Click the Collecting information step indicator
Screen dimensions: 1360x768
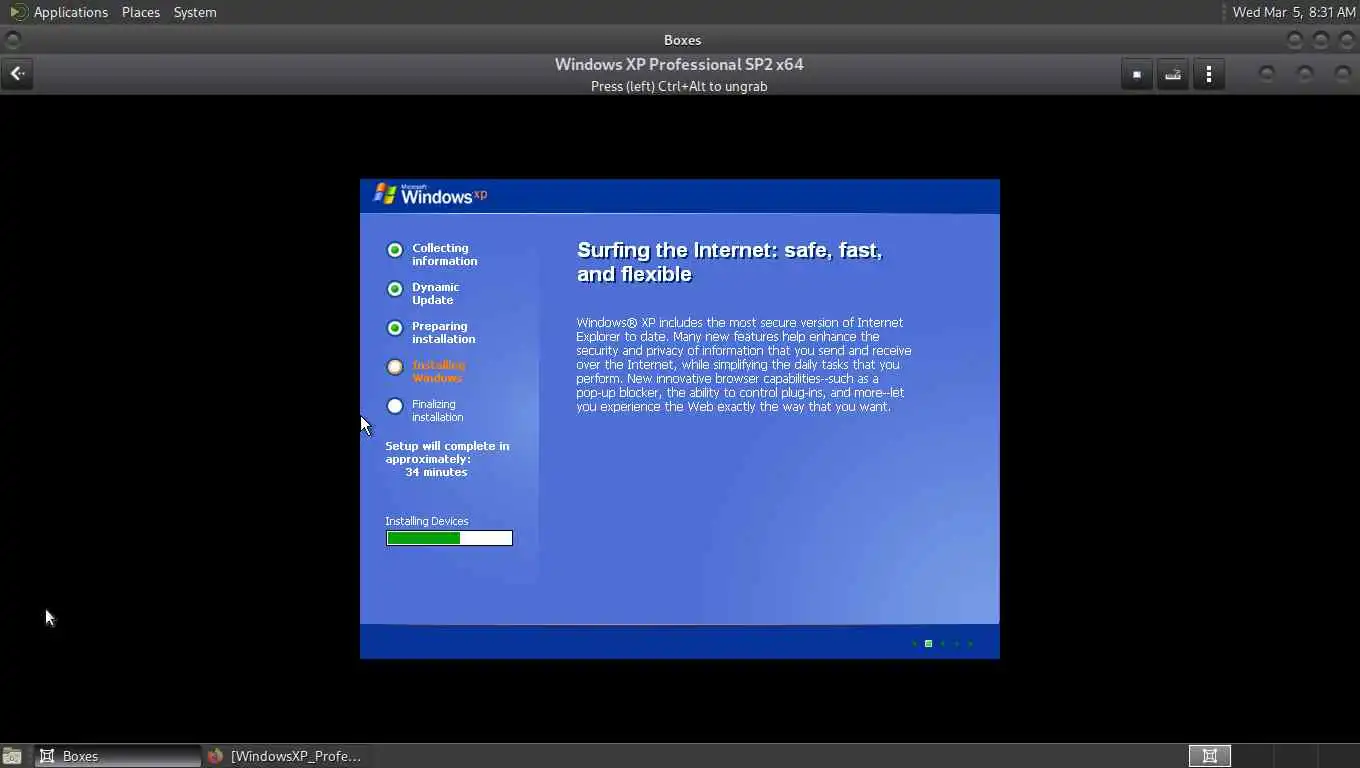(x=395, y=250)
